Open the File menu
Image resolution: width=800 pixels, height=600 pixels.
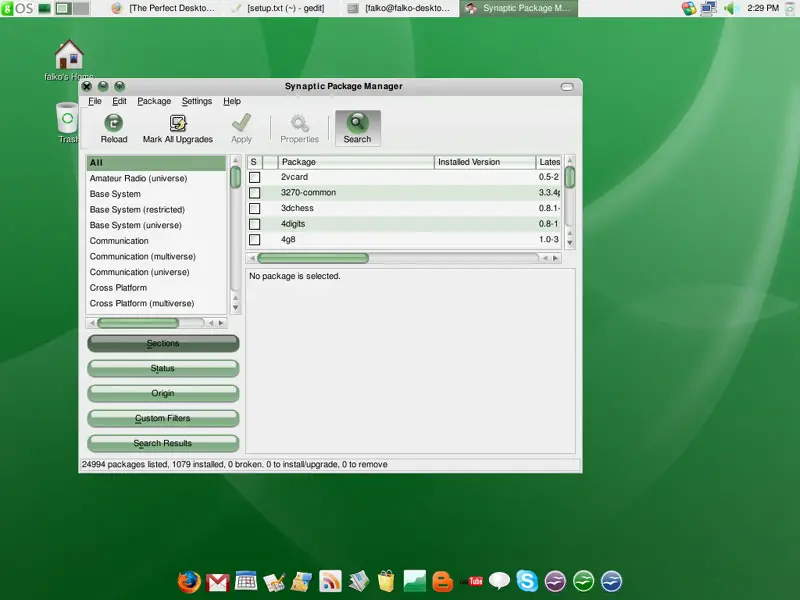point(95,101)
